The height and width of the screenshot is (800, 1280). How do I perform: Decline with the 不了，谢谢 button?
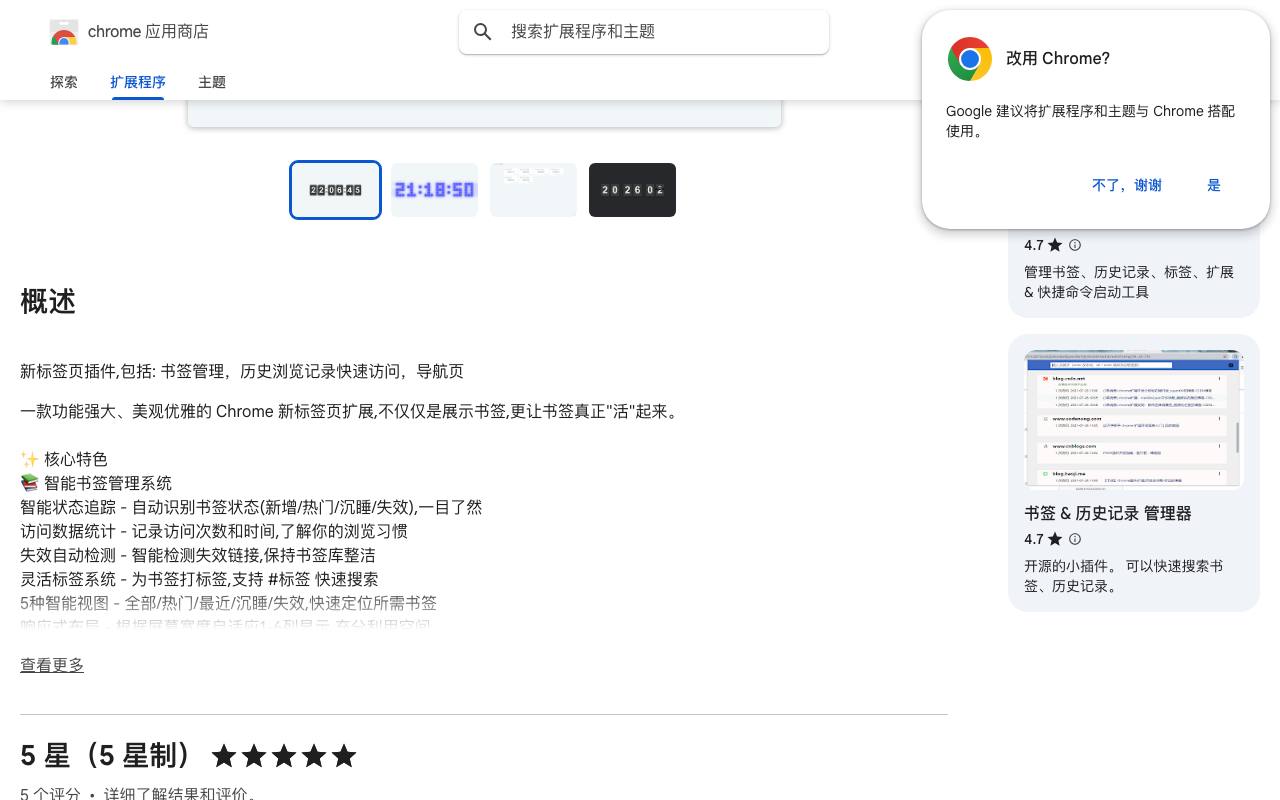point(1127,185)
